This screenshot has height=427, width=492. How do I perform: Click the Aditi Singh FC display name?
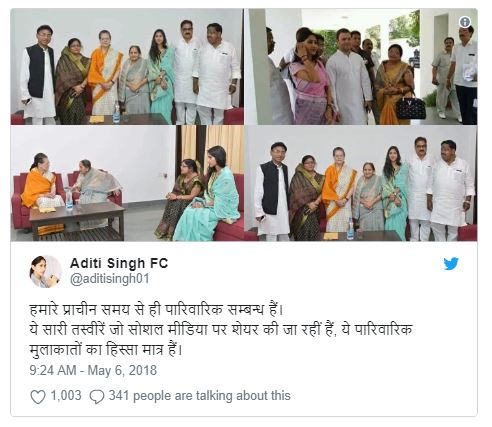pyautogui.click(x=119, y=263)
